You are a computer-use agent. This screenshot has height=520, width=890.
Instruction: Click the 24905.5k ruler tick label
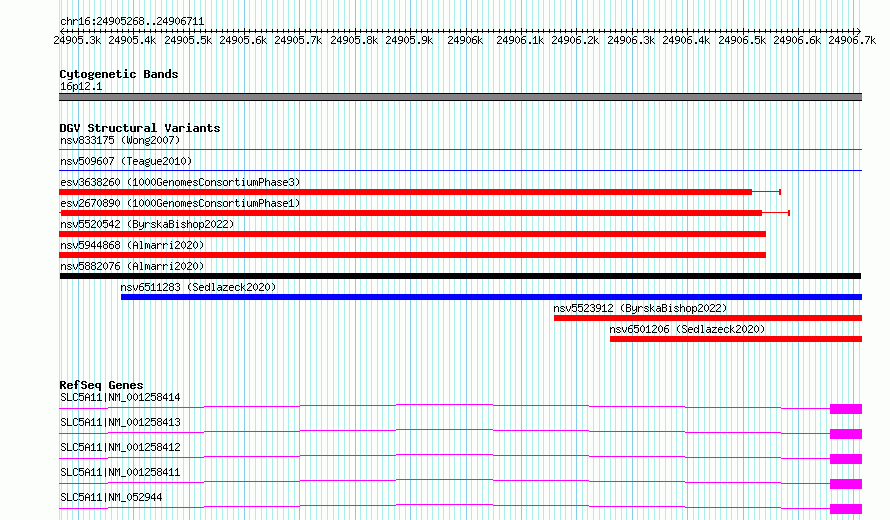(x=188, y=40)
